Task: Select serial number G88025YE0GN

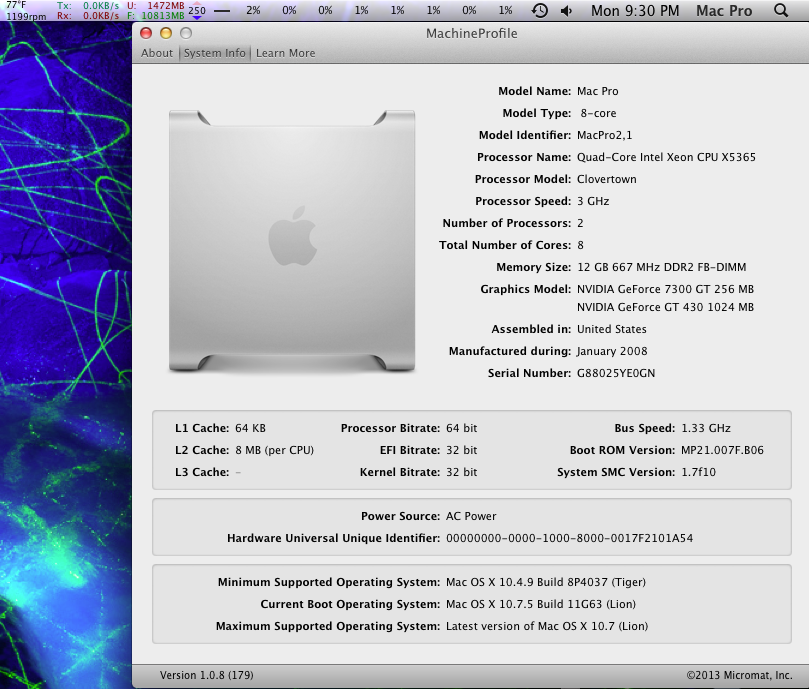Action: click(616, 373)
